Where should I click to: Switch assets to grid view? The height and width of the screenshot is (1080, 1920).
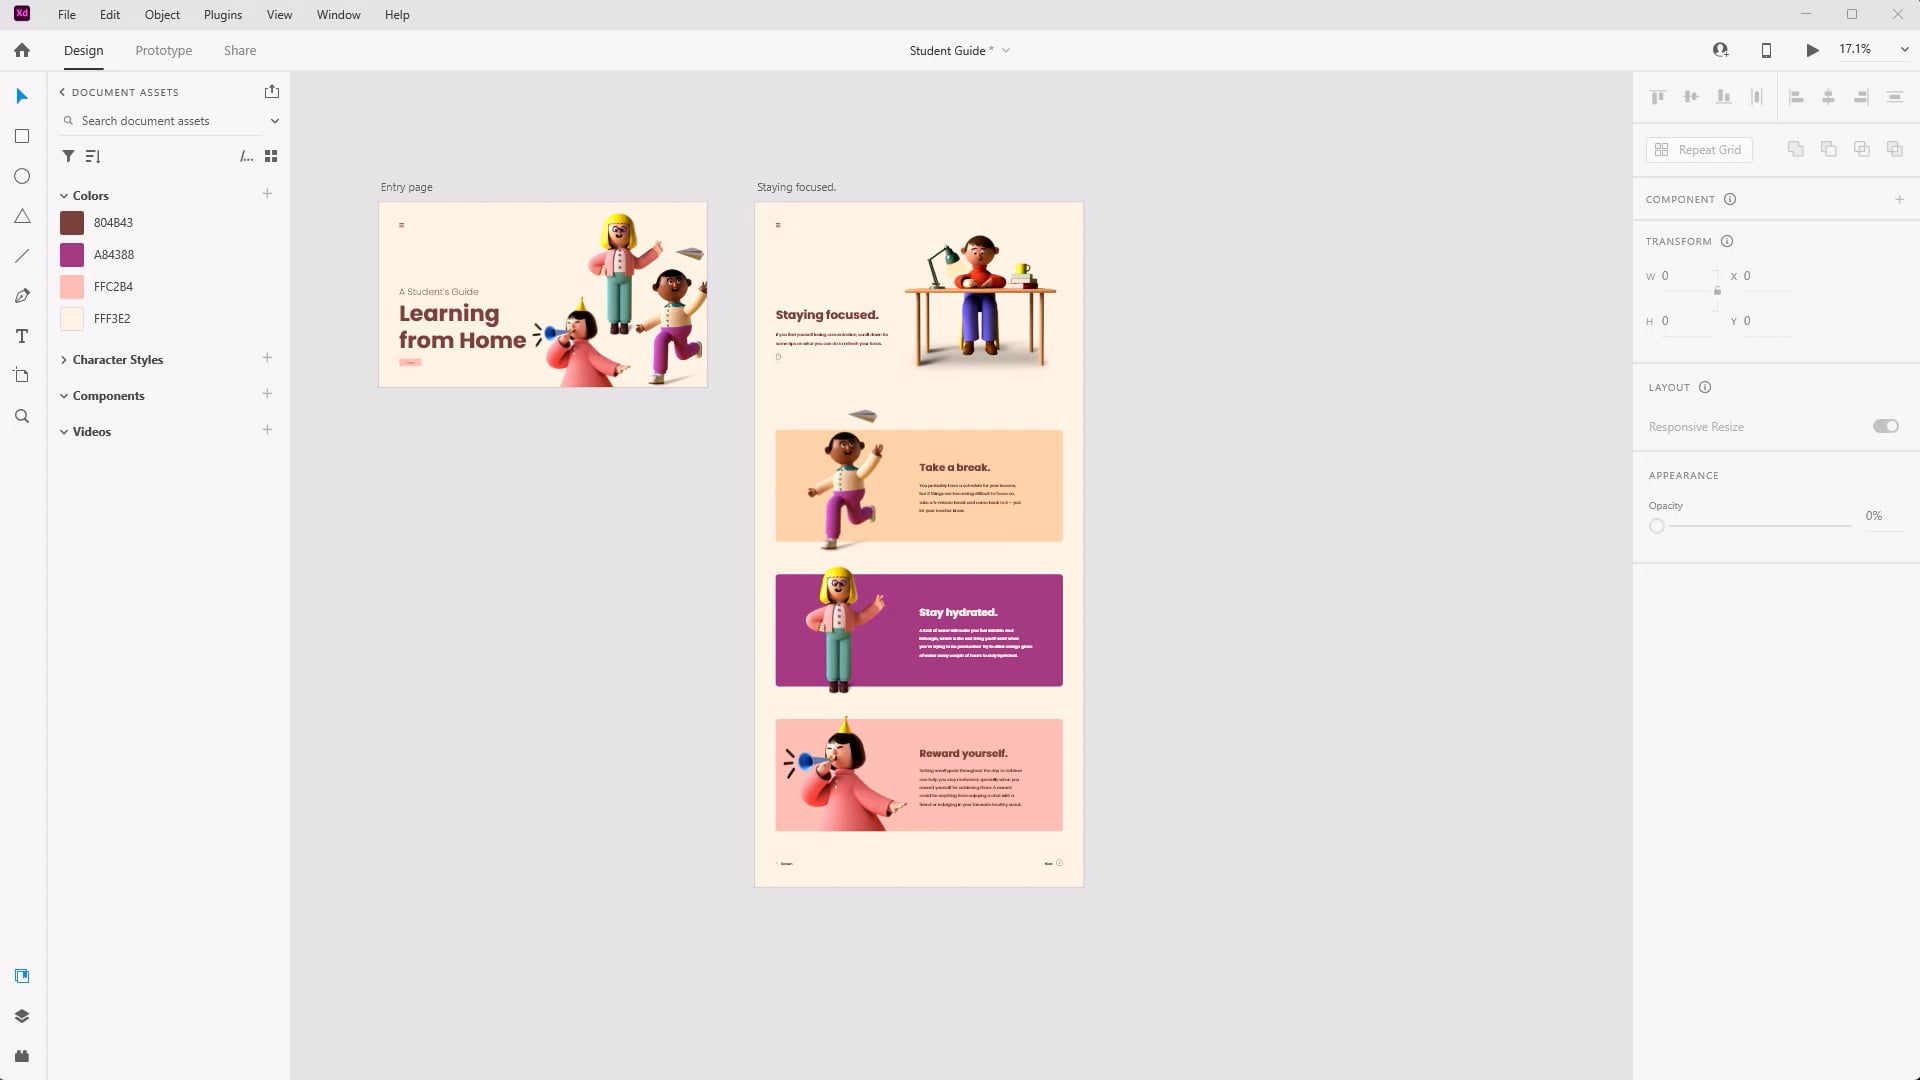click(x=271, y=156)
